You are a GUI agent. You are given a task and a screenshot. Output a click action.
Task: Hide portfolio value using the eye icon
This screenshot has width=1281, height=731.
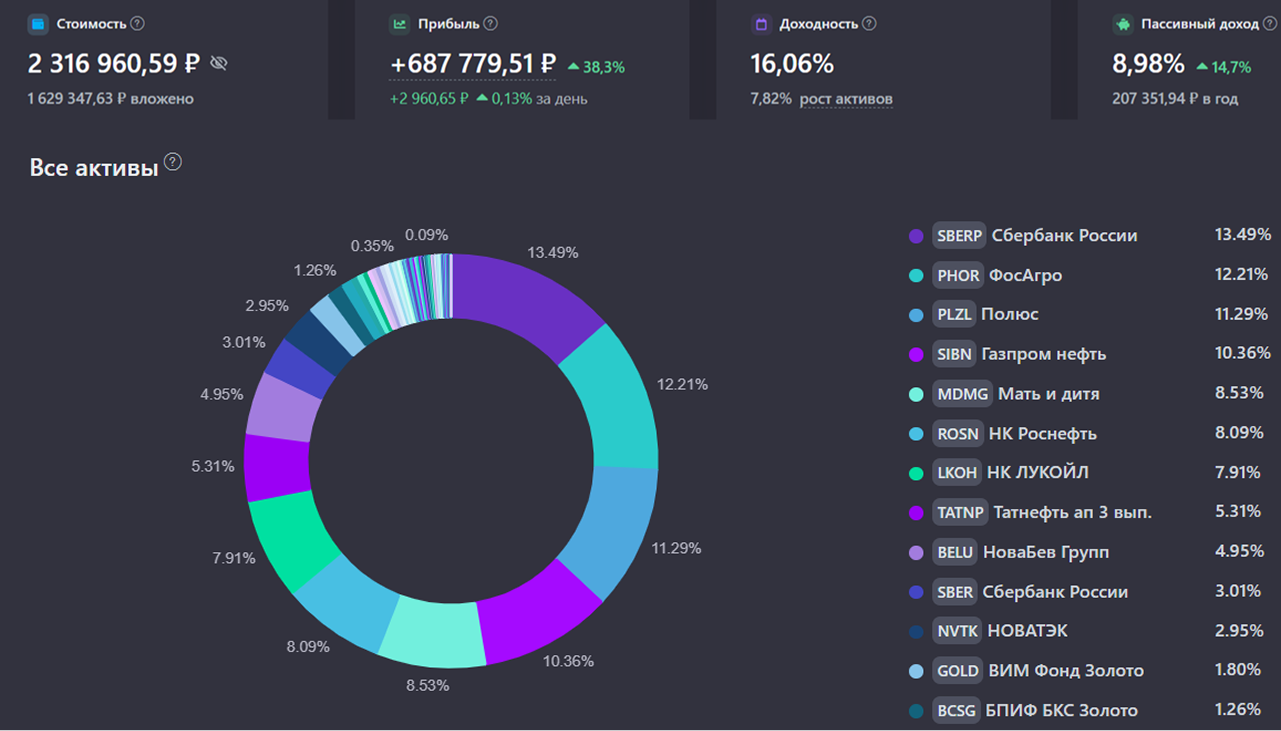(x=218, y=62)
